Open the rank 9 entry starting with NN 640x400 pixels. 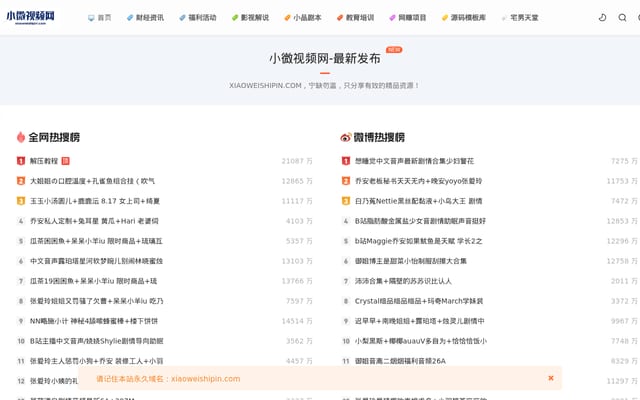[94, 321]
